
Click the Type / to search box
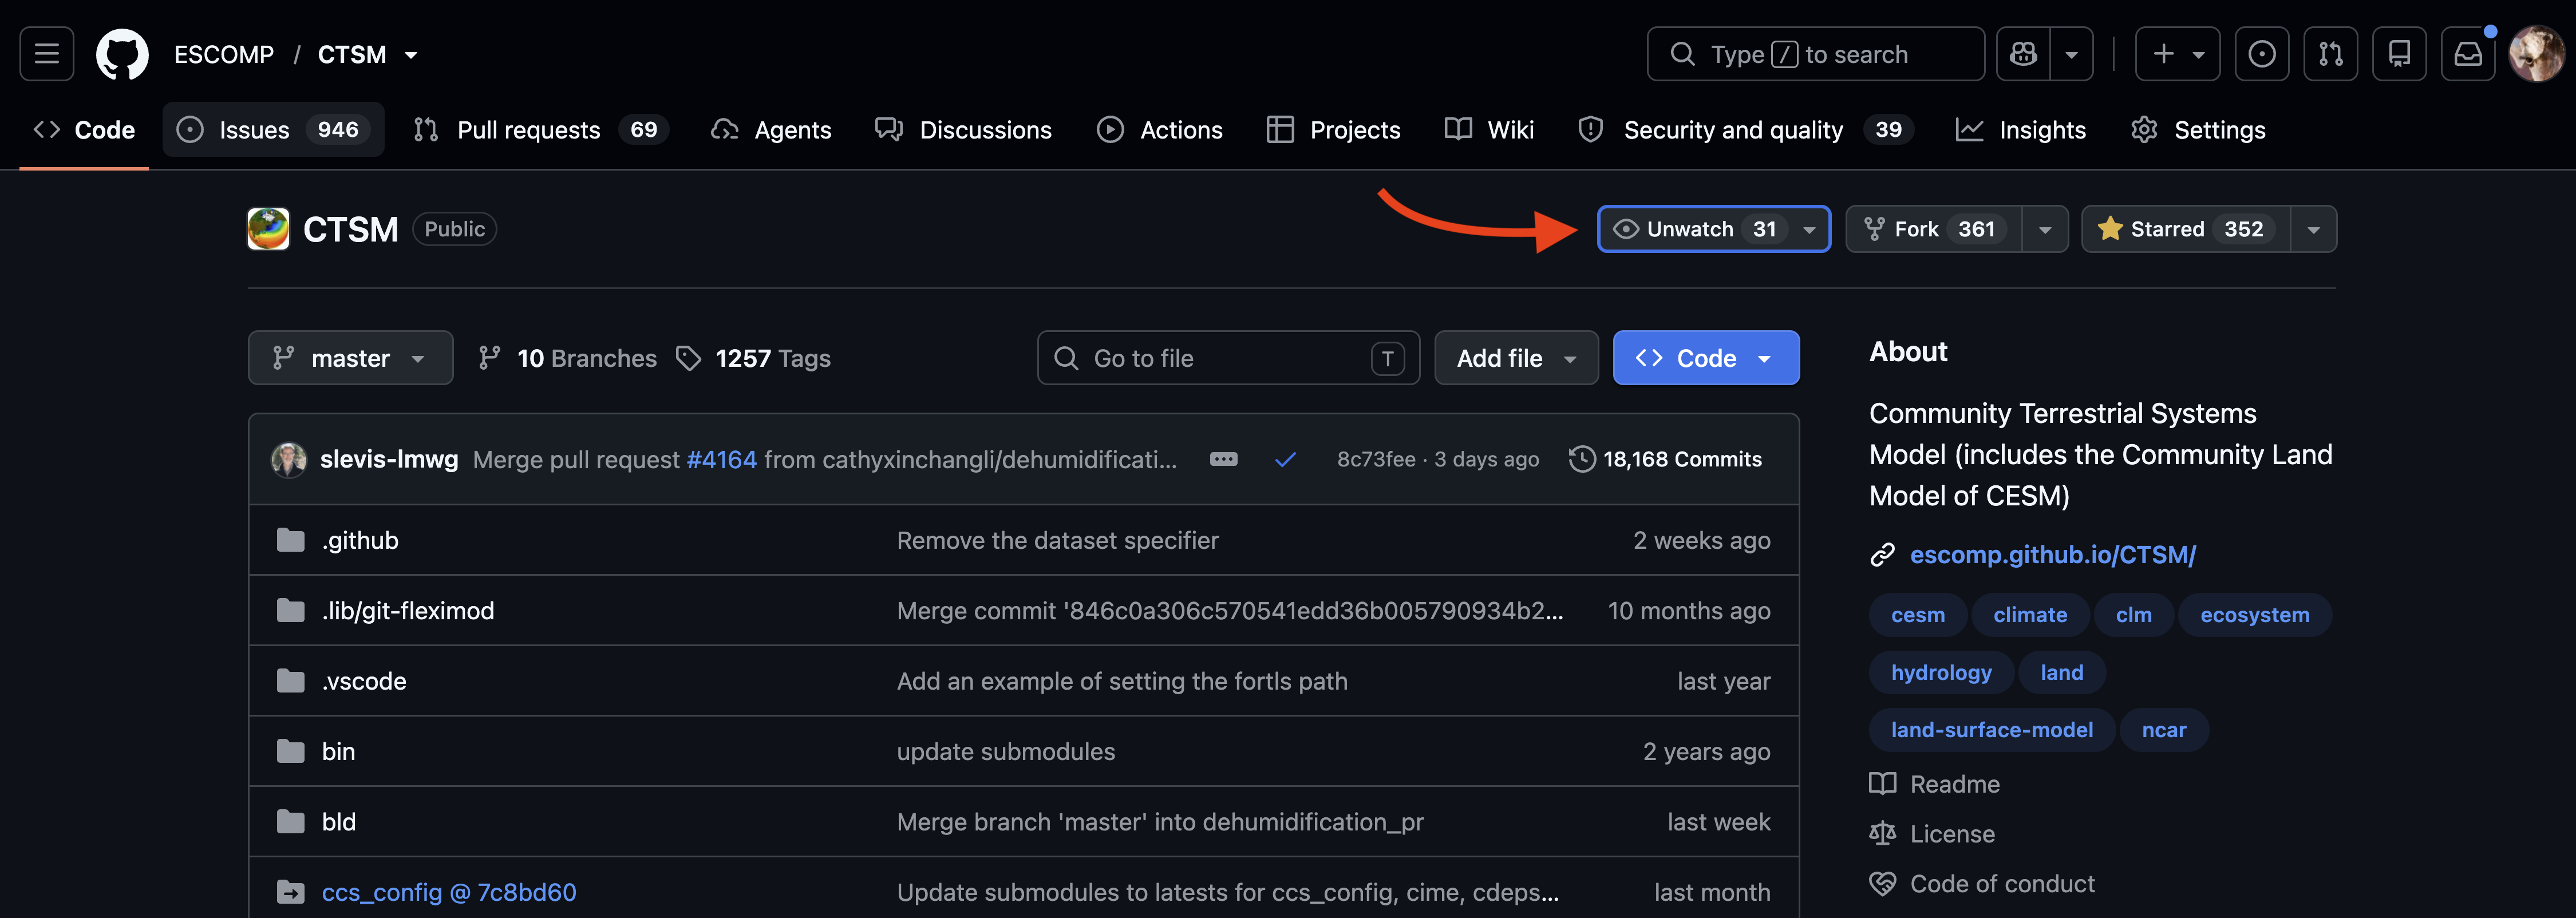[1815, 54]
